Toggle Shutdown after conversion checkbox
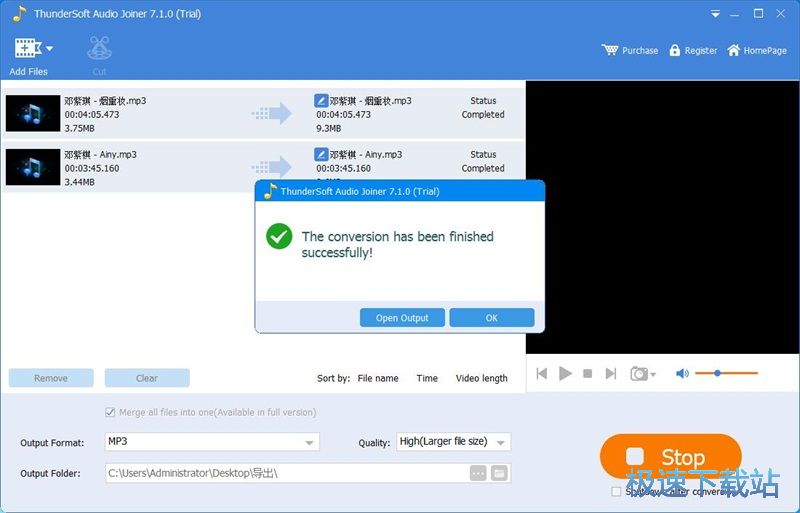The height and width of the screenshot is (513, 800). coord(616,492)
